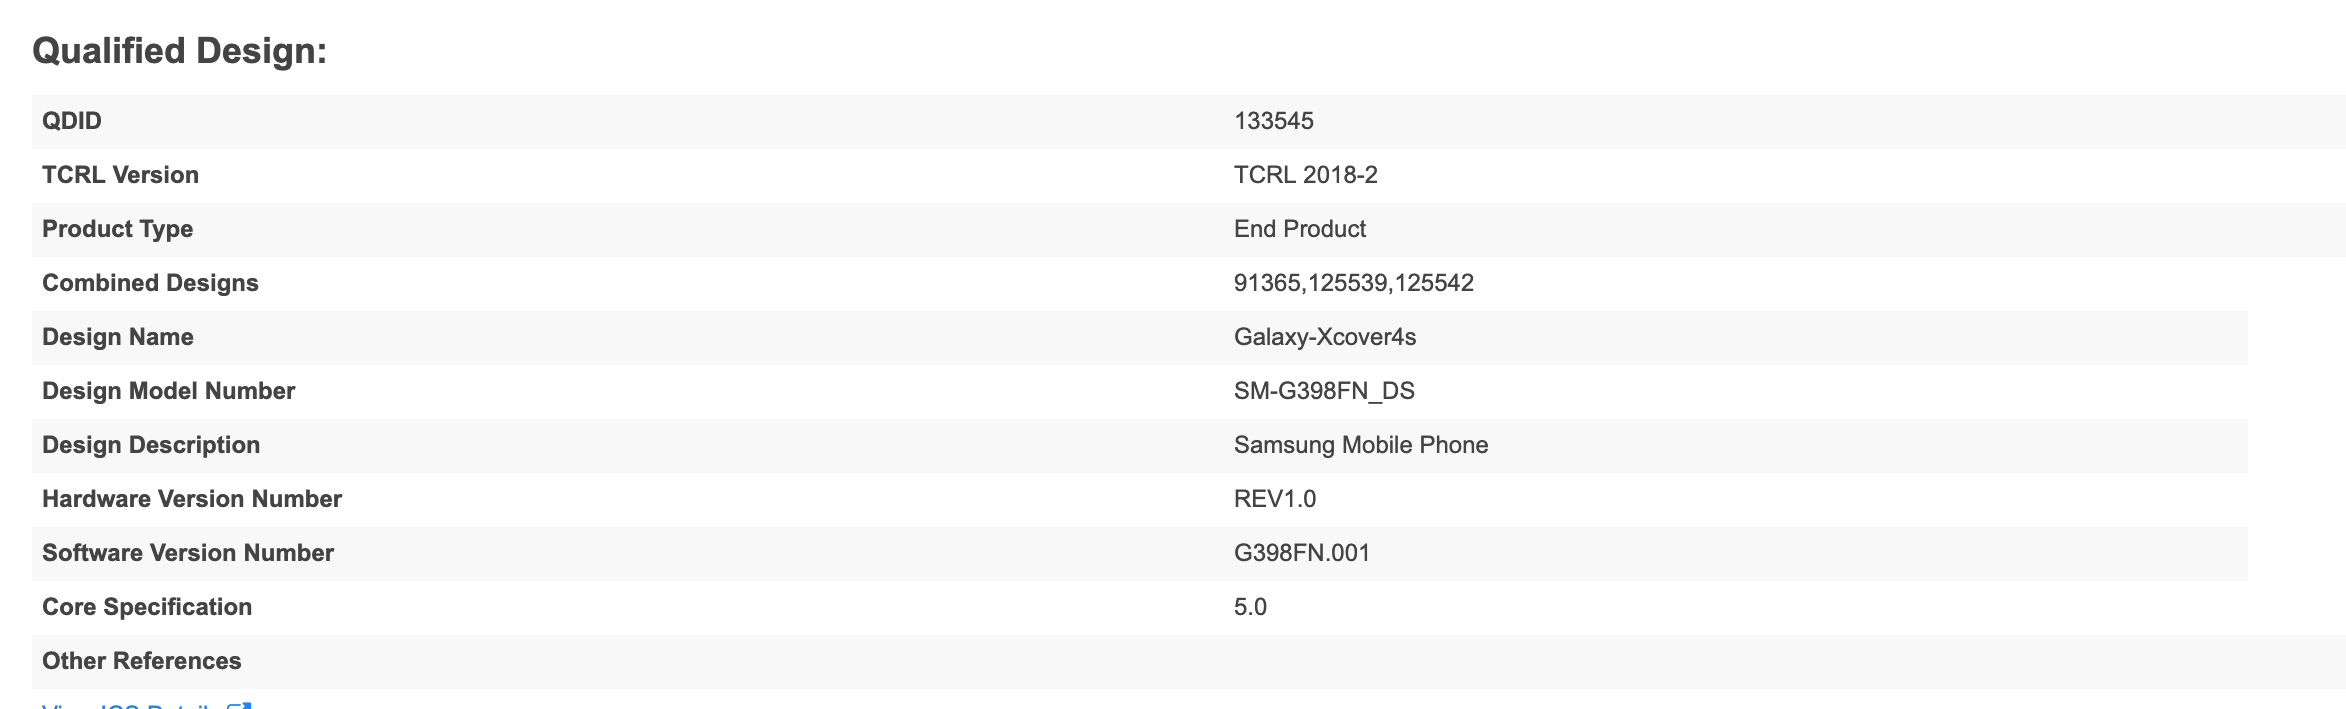Click model number SM-G398FN_DS
The image size is (2346, 709).
click(x=1323, y=391)
